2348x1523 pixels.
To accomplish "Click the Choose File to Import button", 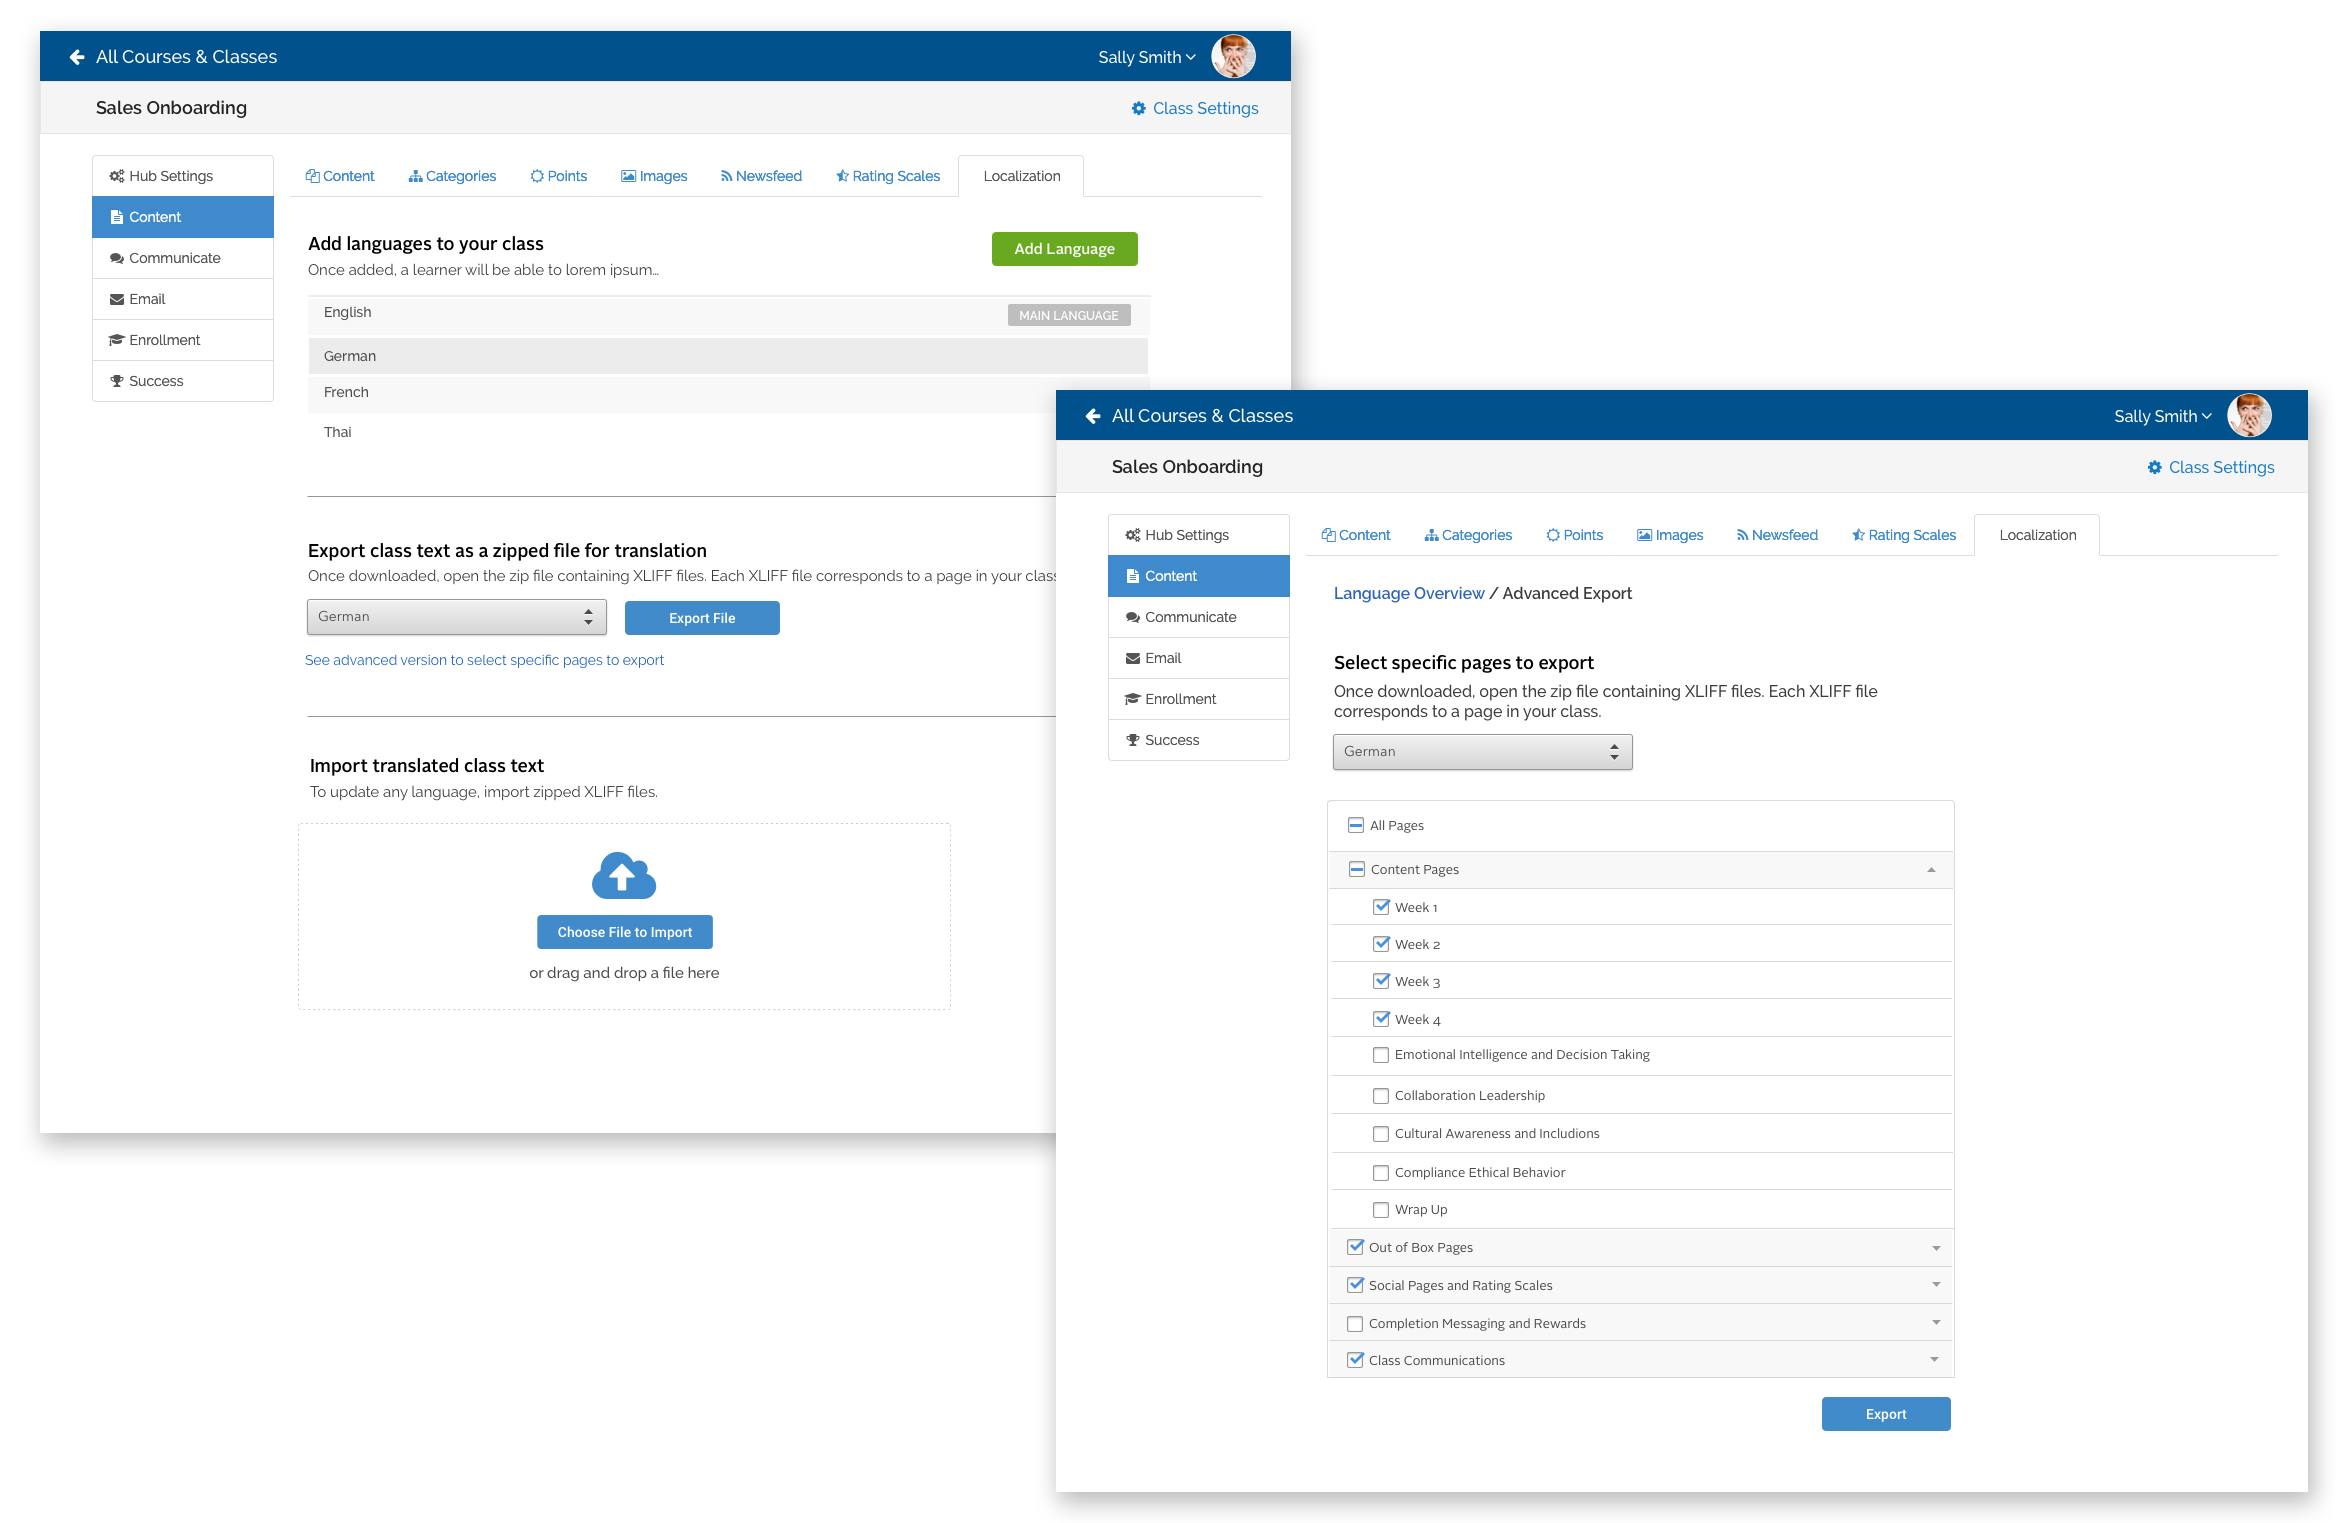I will 624,932.
